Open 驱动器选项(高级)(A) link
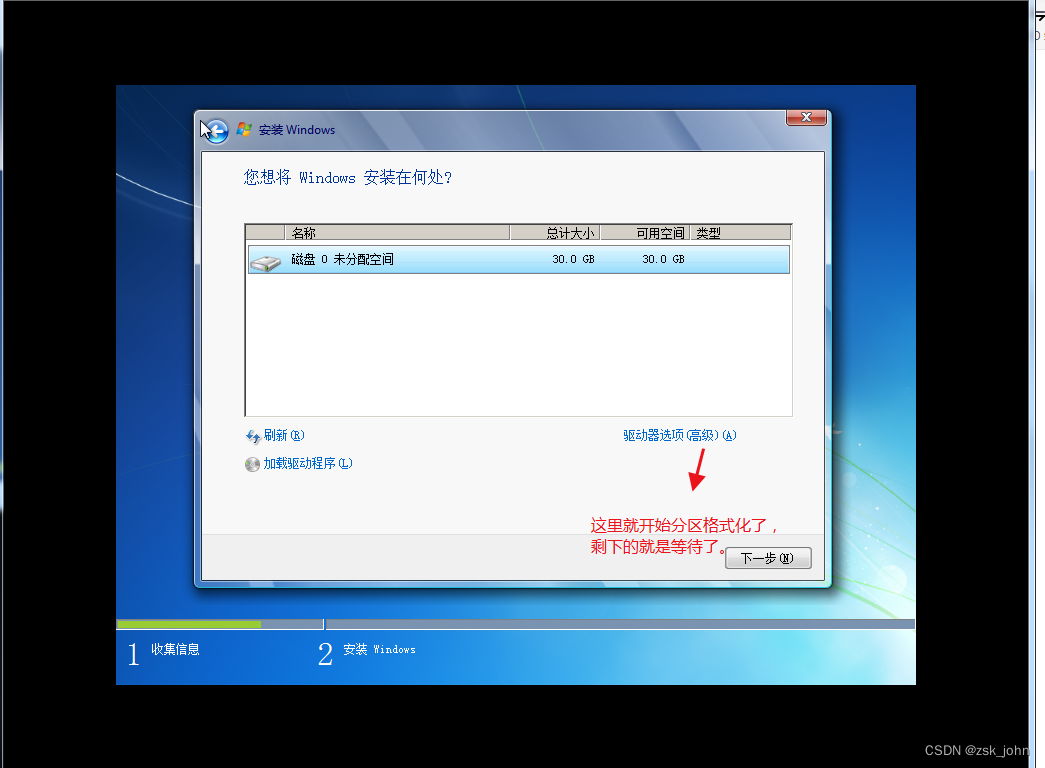Viewport: 1045px width, 768px height. 680,435
